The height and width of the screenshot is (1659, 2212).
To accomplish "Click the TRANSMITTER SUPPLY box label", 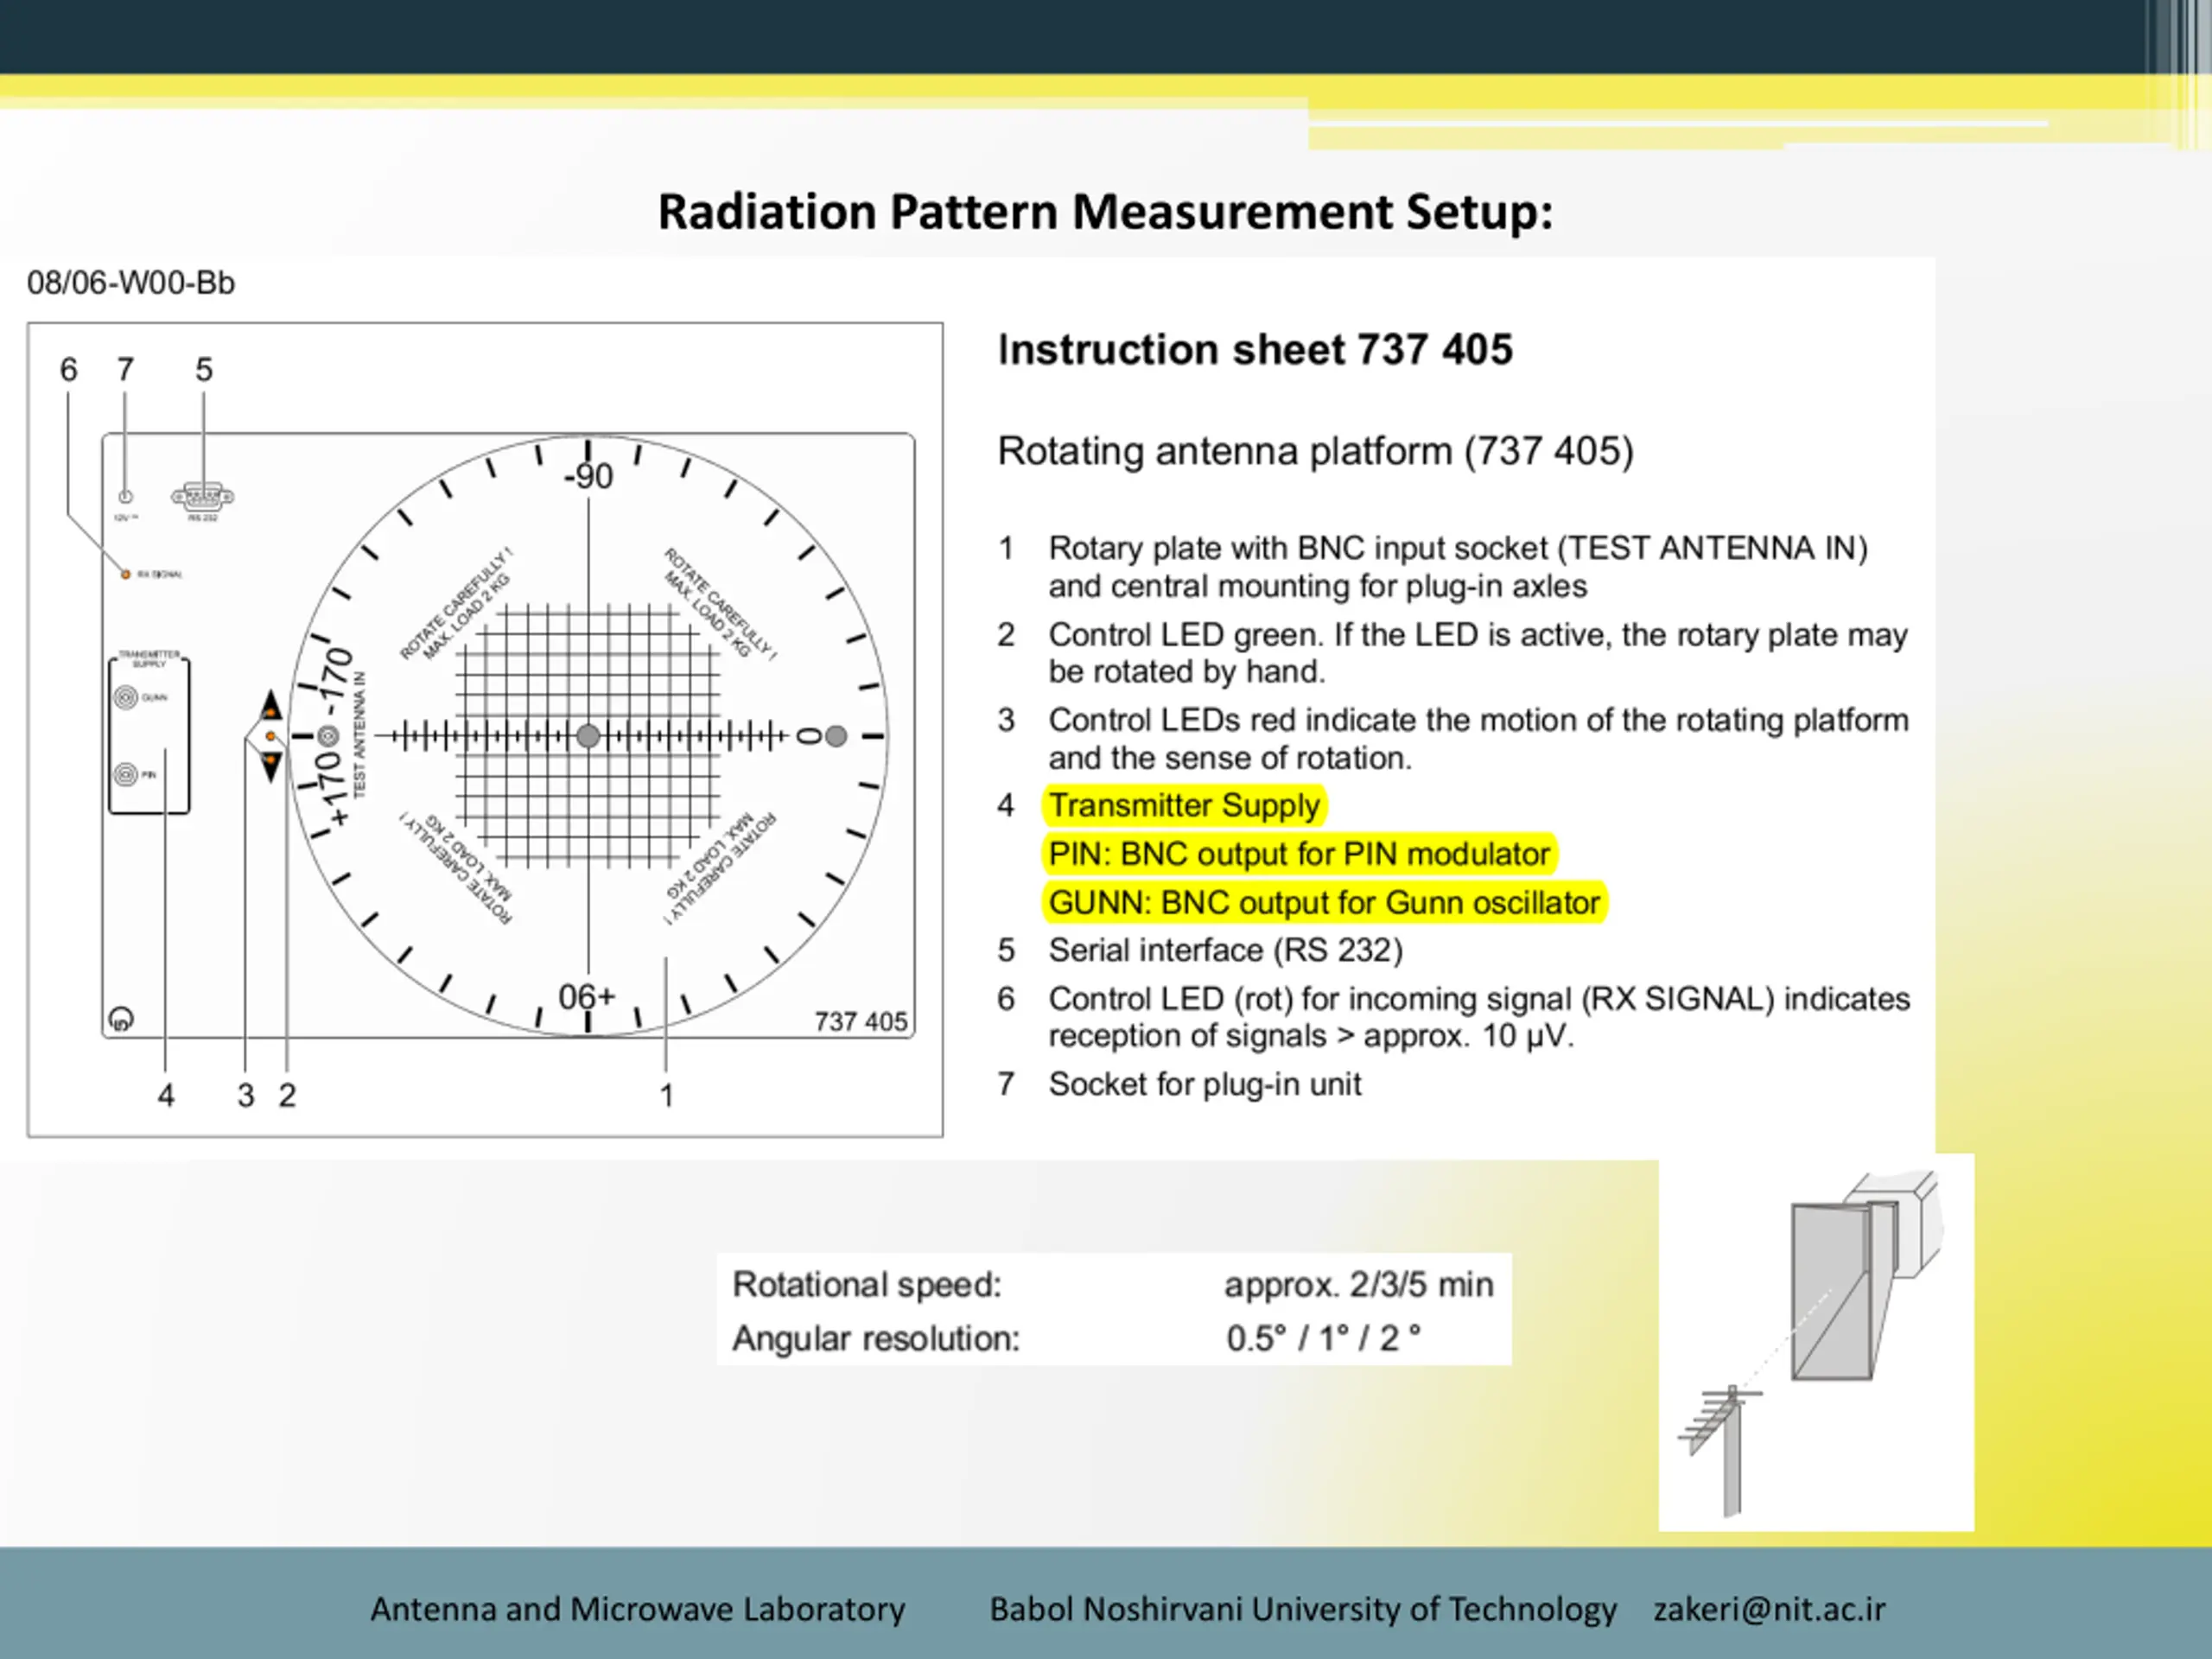I will coord(149,658).
